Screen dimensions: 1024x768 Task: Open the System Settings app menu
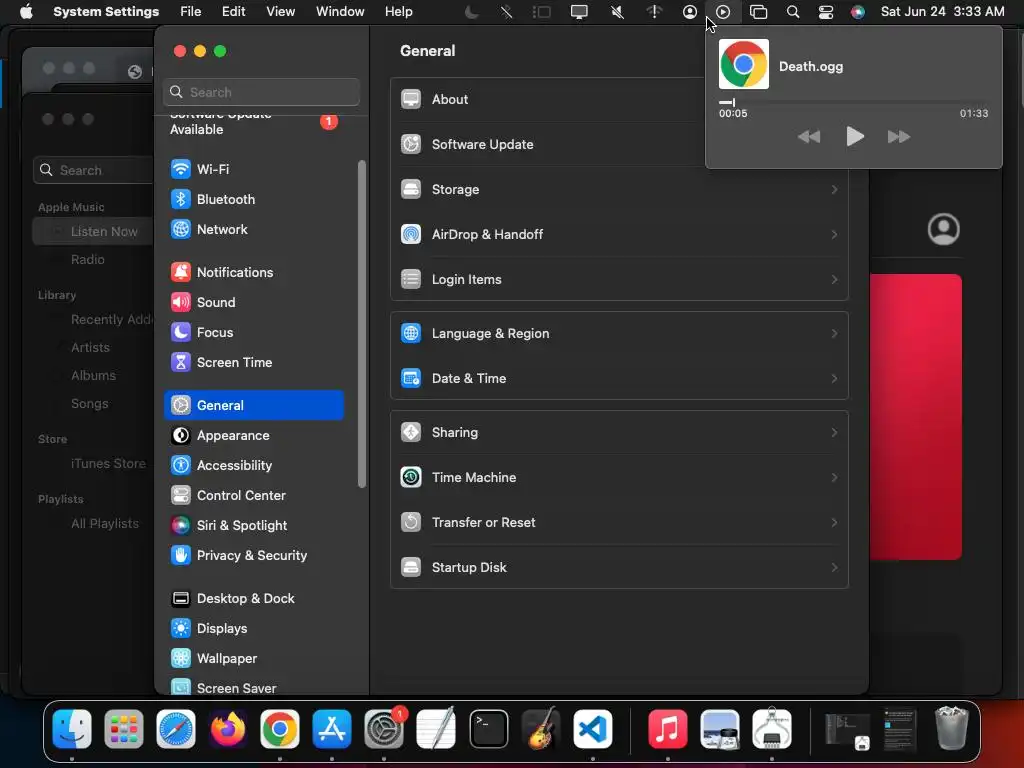(x=106, y=12)
